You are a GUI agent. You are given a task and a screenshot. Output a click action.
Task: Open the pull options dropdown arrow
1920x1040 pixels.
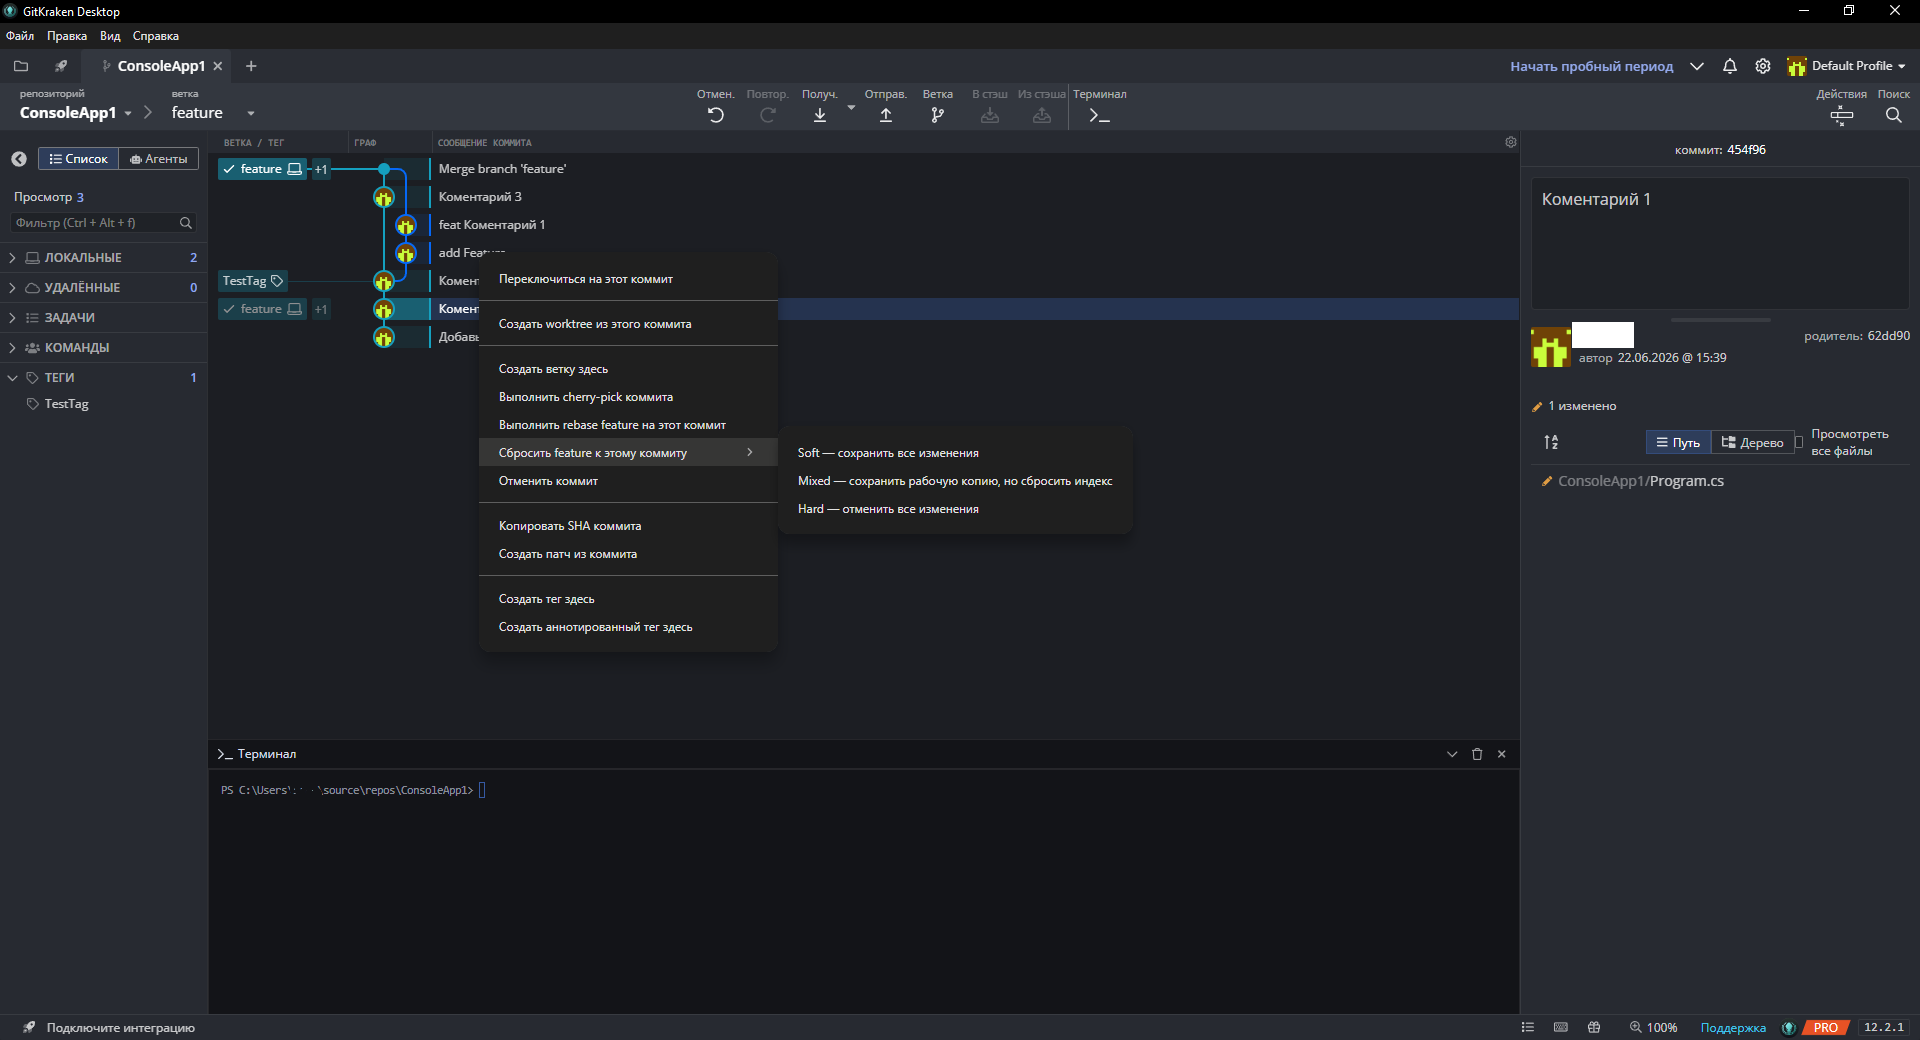coord(852,107)
